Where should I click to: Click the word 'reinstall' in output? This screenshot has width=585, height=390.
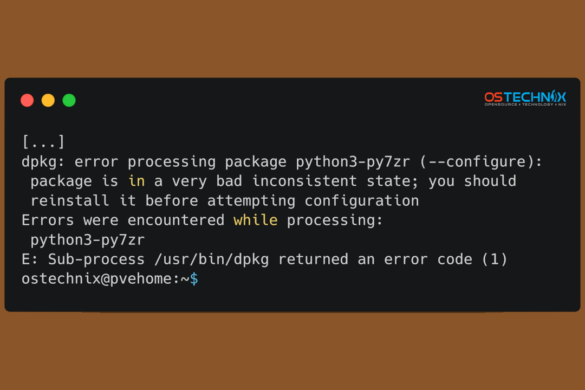(x=70, y=201)
